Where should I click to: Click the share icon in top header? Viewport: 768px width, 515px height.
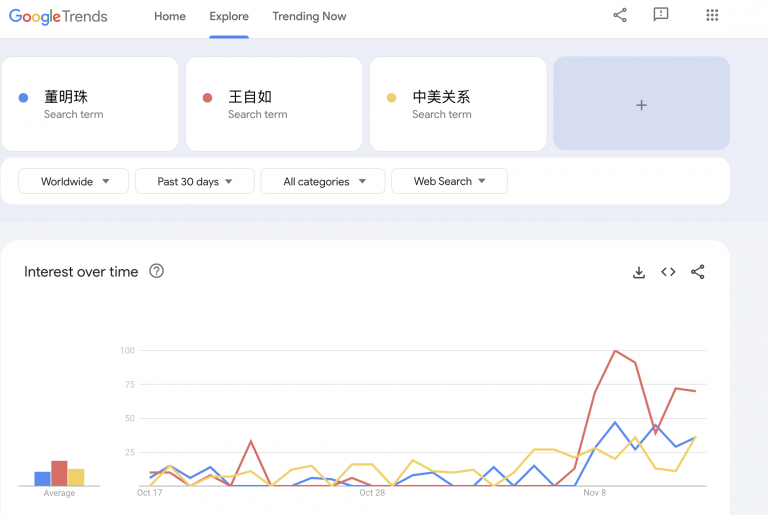pyautogui.click(x=620, y=15)
